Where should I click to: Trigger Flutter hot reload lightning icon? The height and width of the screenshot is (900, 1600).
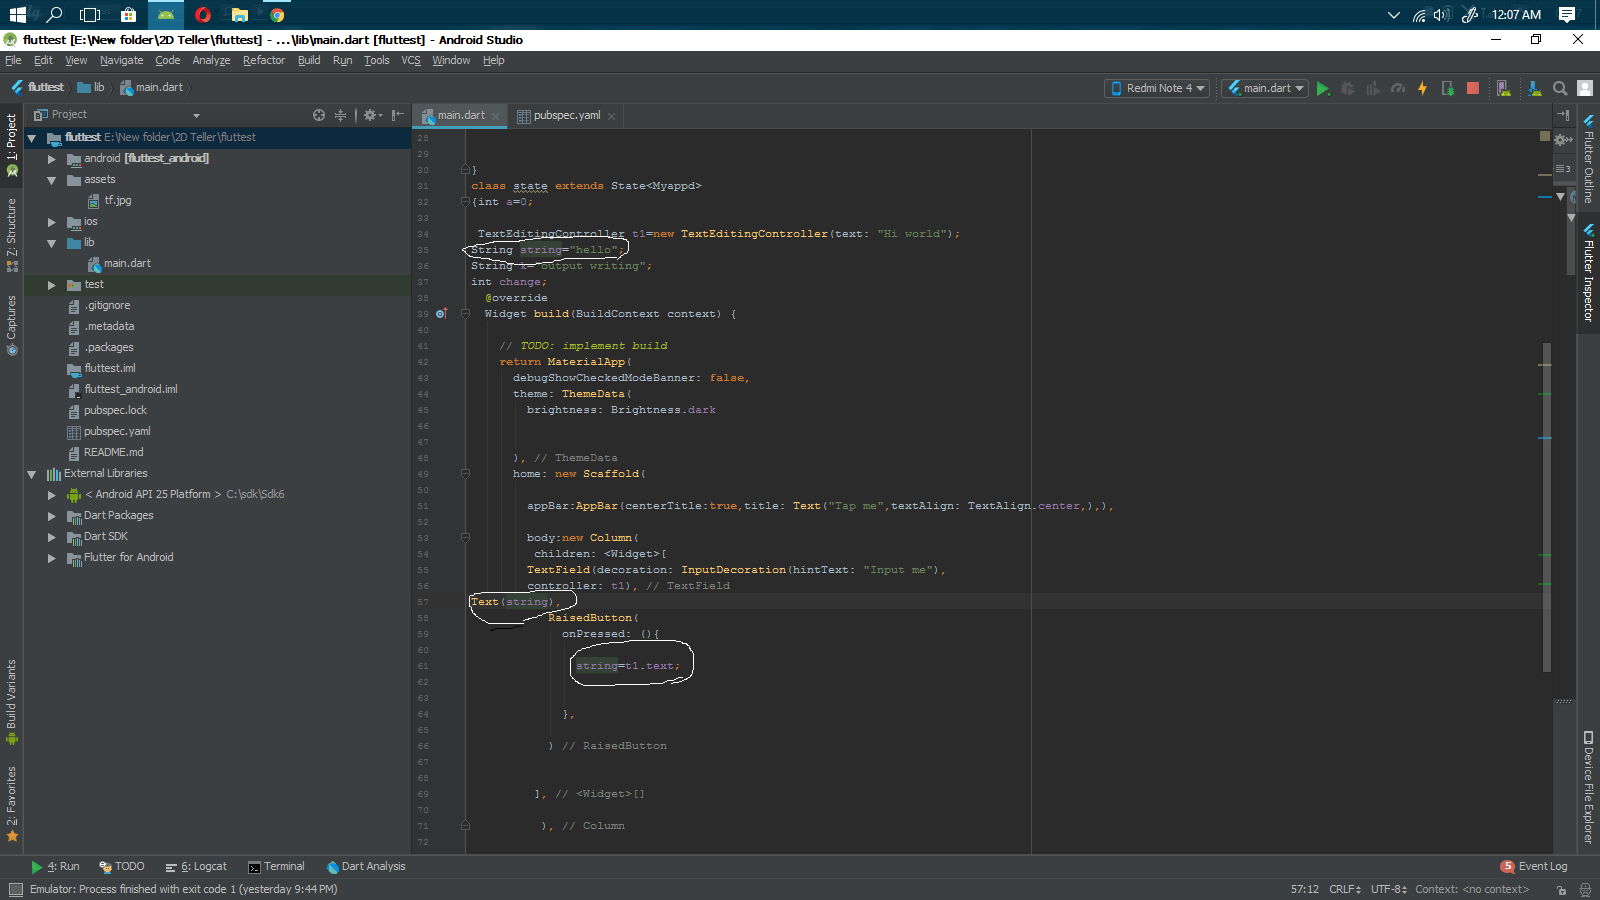click(x=1422, y=88)
